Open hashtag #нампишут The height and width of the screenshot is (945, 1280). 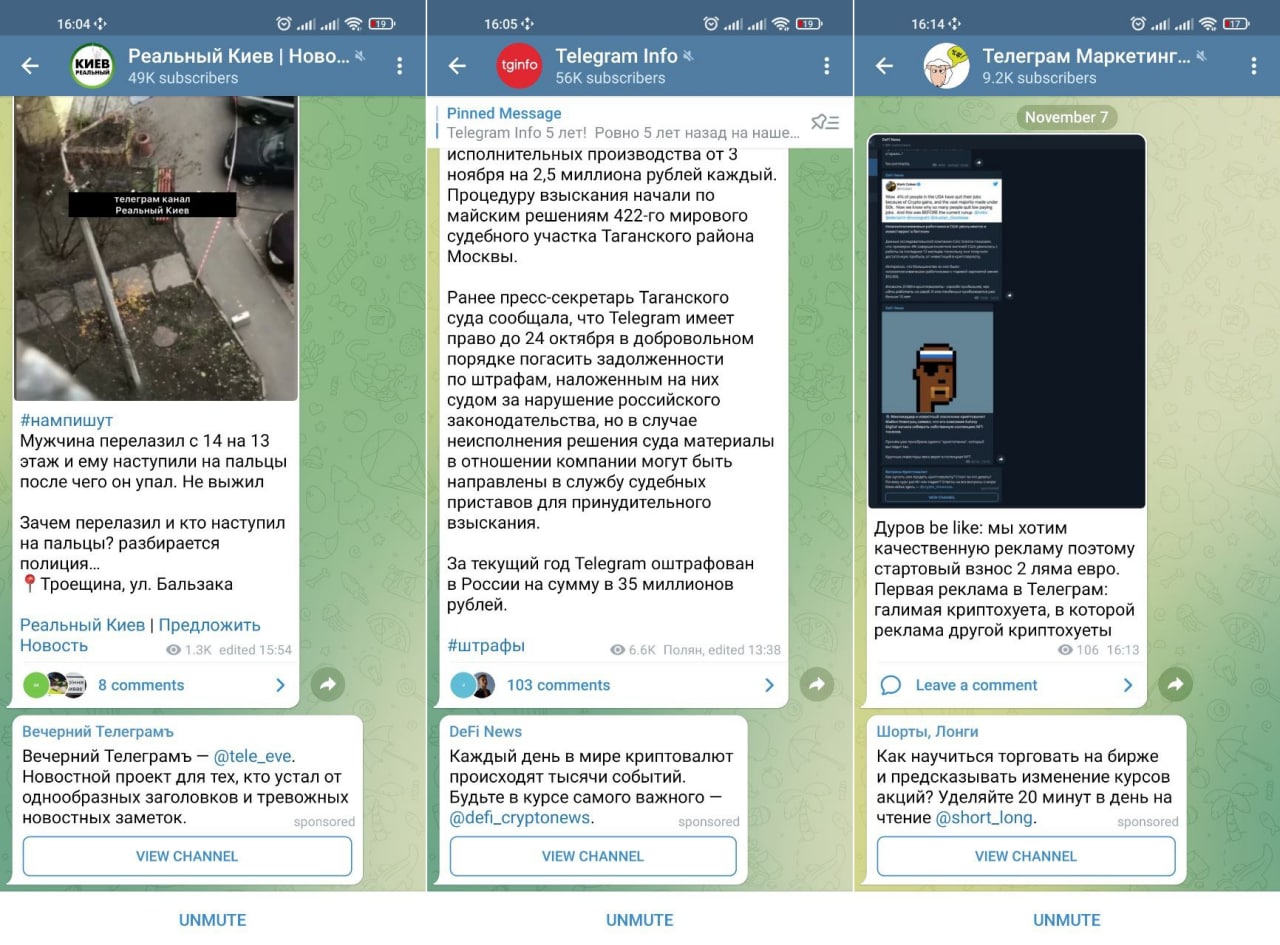[67, 420]
